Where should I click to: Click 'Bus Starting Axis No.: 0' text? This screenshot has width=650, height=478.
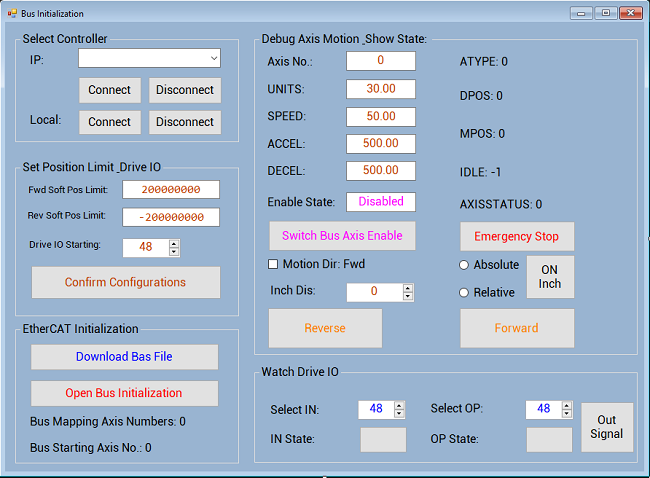91,448
